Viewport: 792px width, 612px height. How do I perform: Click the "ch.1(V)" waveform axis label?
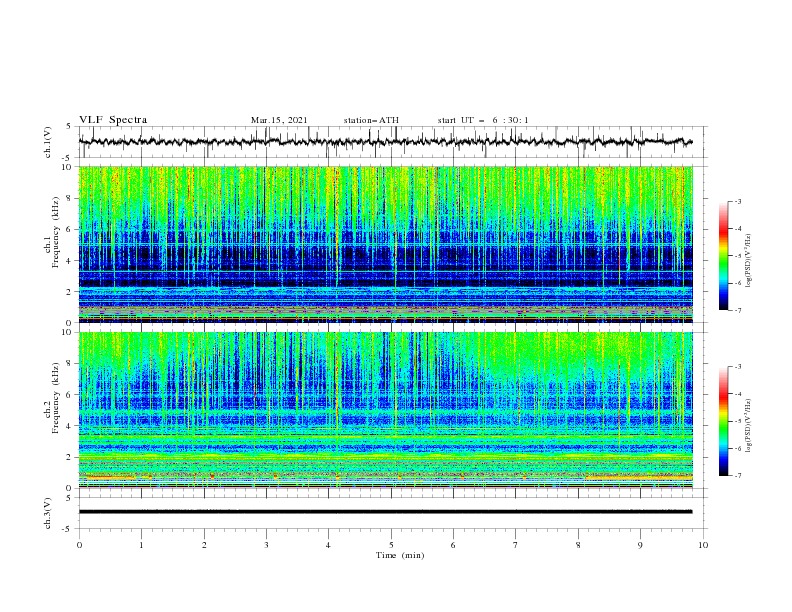tap(48, 142)
